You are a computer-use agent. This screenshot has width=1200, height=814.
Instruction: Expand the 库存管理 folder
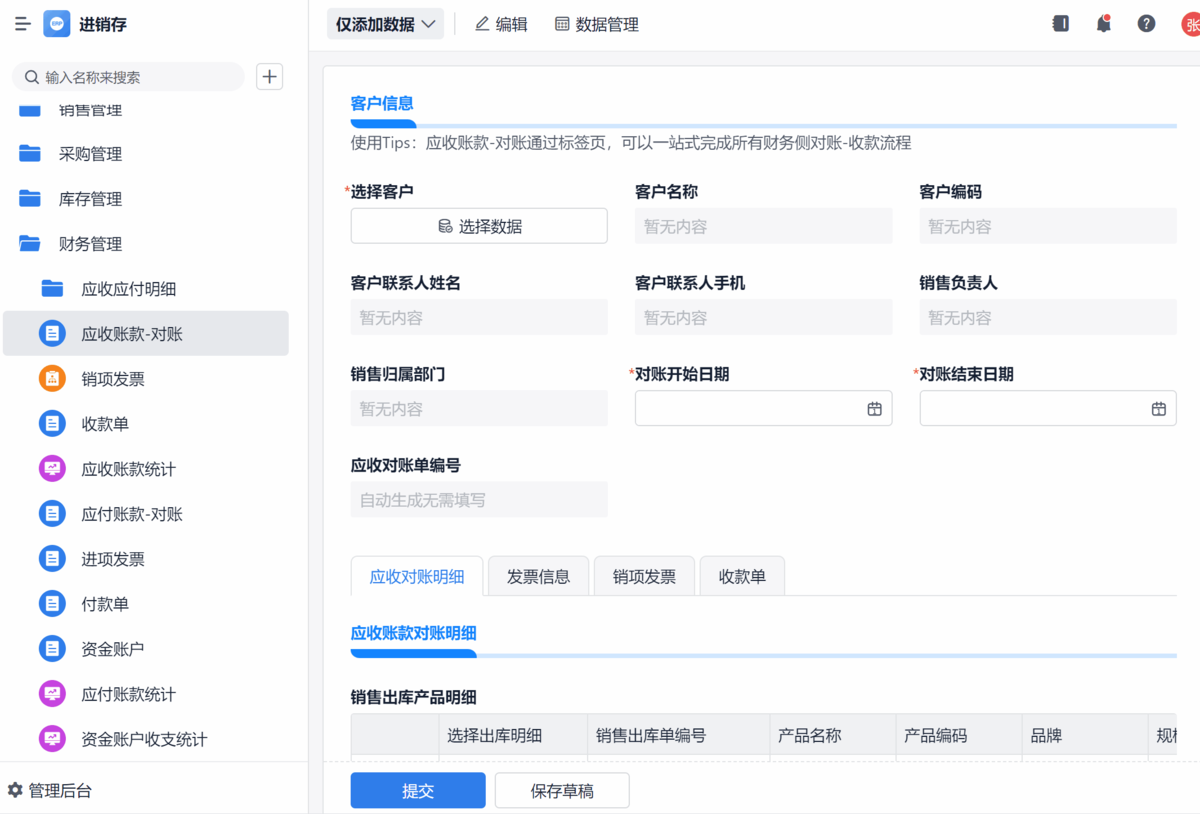[x=90, y=199]
